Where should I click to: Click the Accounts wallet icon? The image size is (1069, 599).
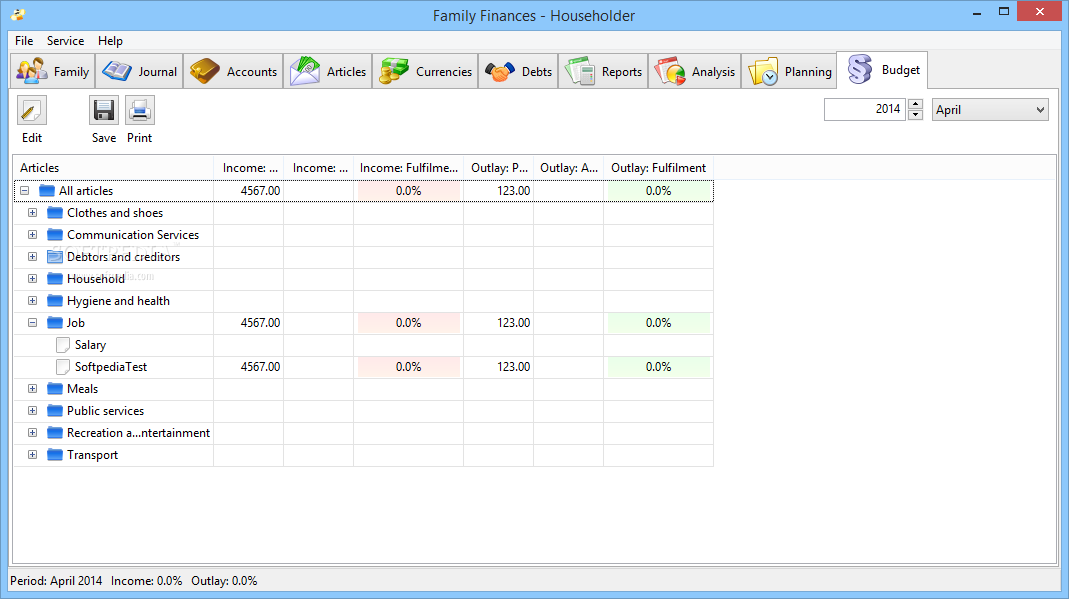point(205,71)
